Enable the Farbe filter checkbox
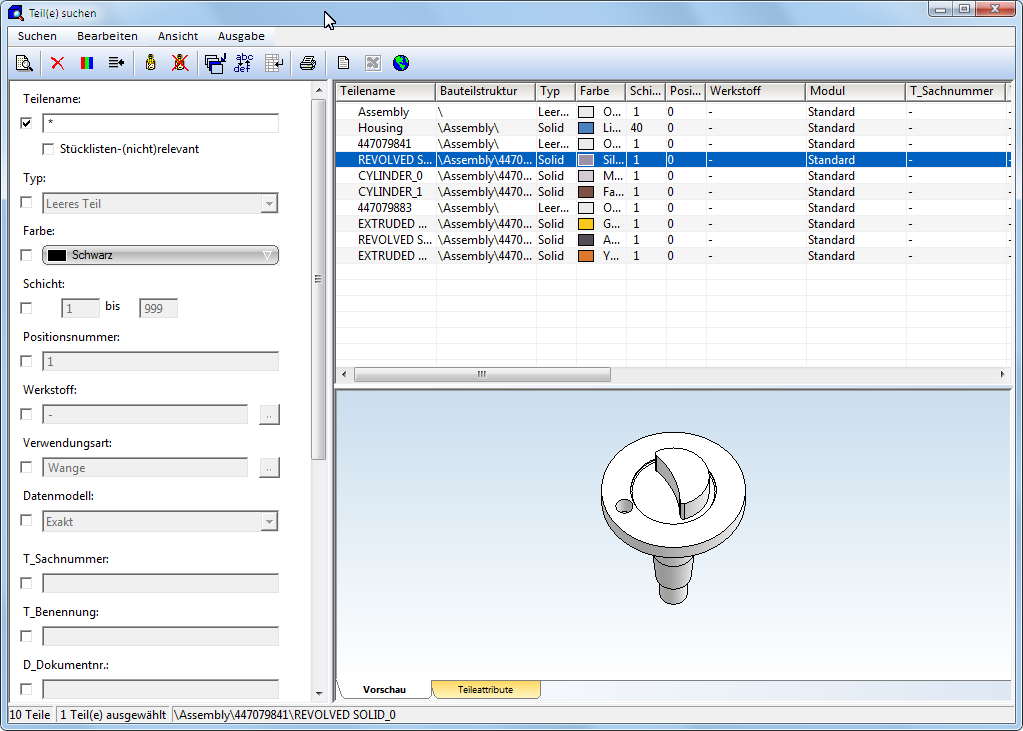Screen dimensions: 1023x731 pyautogui.click(x=27, y=255)
